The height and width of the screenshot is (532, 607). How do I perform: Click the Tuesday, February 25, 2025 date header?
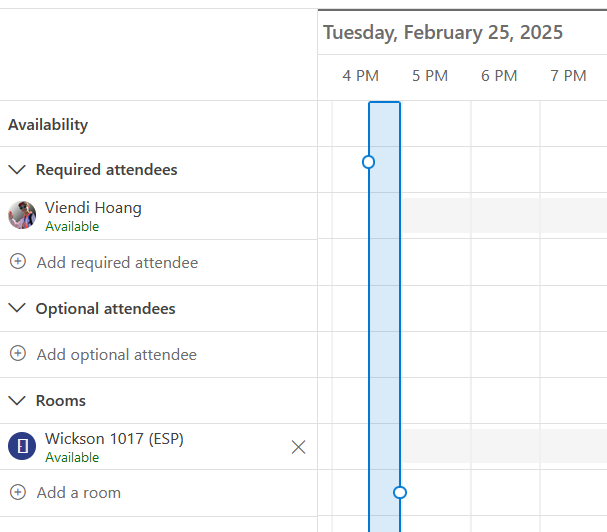click(x=443, y=33)
